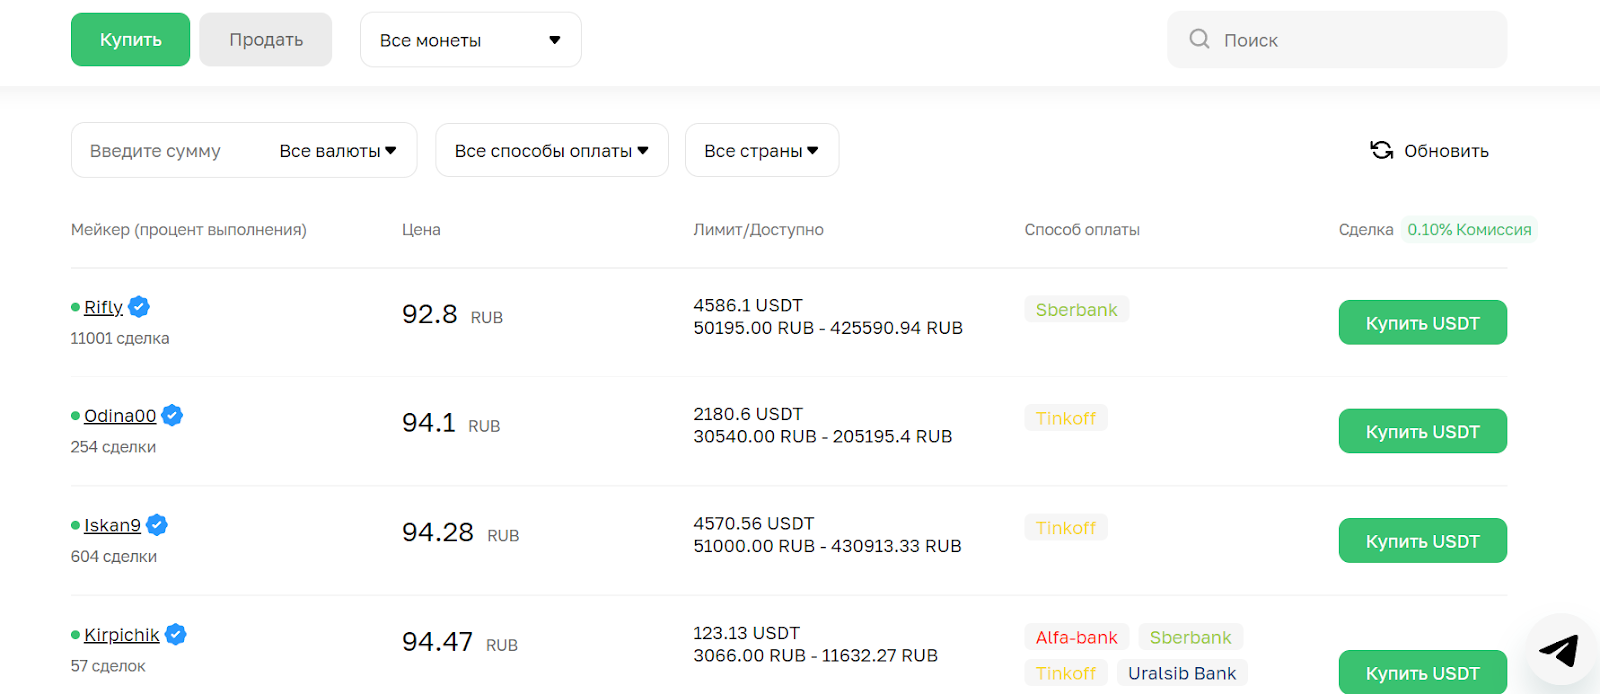Screen dimensions: 1600x694
Task: Click the Alfa-bank payment tag
Action: point(1076,637)
